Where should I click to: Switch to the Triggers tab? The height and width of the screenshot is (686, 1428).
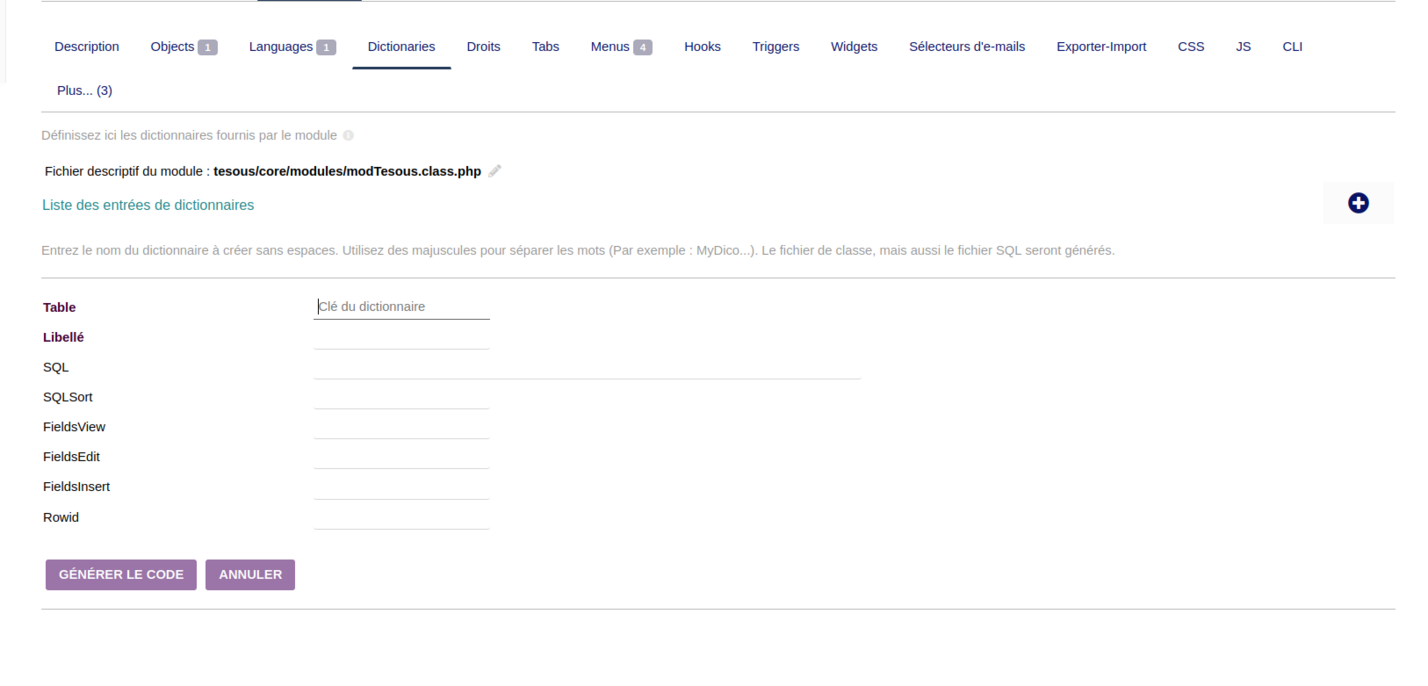coord(775,46)
